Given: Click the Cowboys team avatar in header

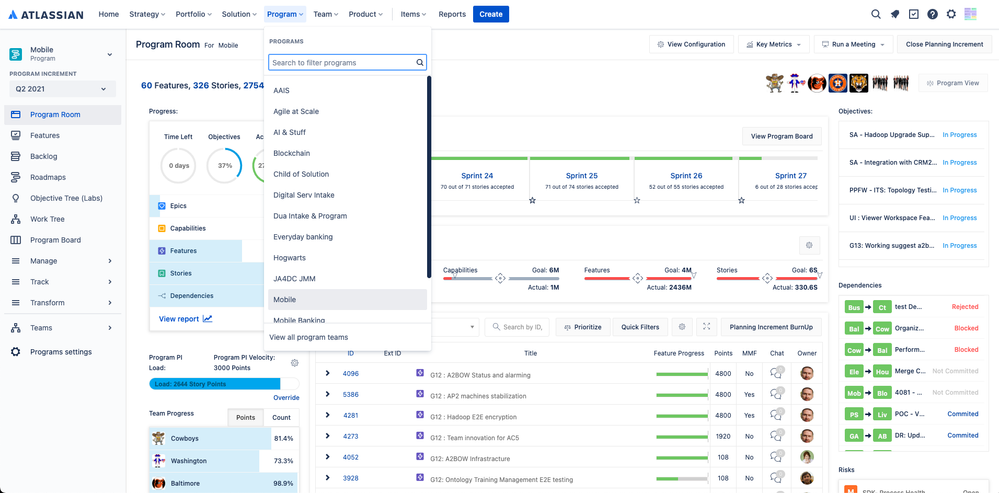Looking at the screenshot, I should [775, 83].
